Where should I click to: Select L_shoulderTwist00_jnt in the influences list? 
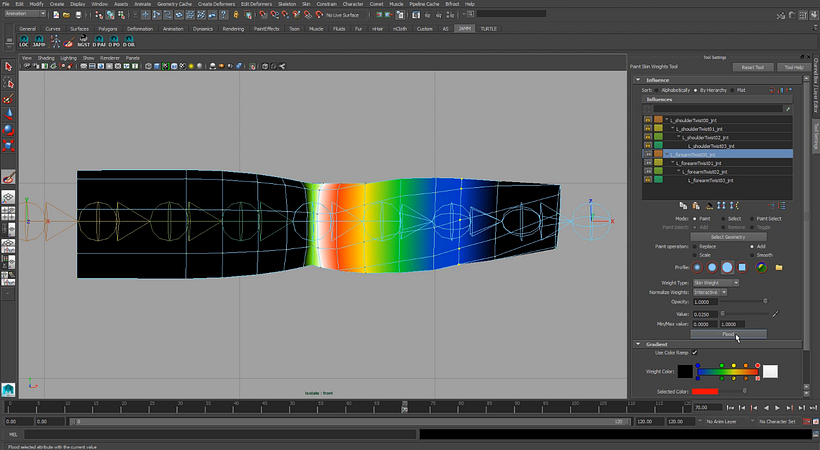click(x=693, y=120)
